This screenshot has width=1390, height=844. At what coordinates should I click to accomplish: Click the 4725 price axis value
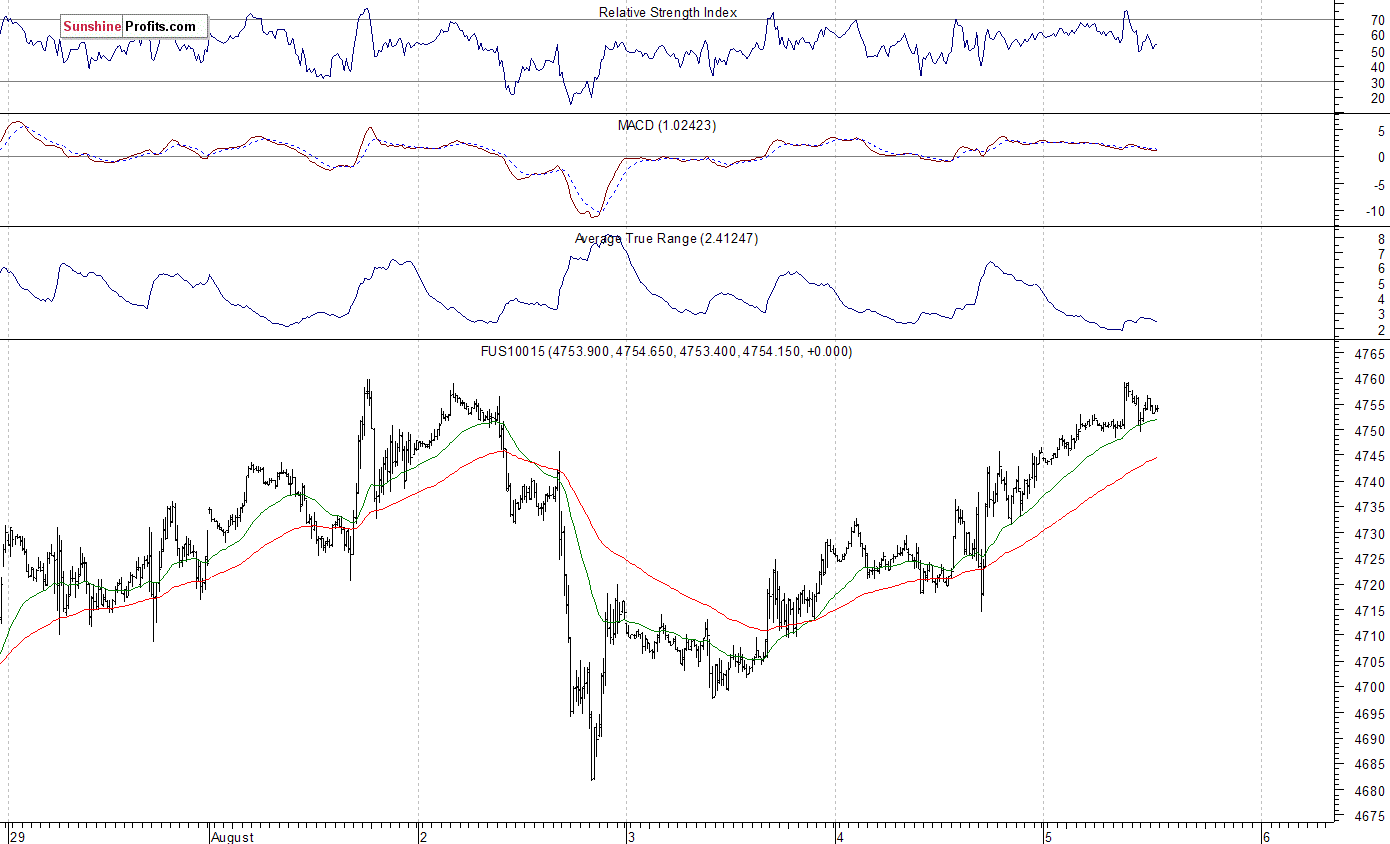coord(1369,560)
